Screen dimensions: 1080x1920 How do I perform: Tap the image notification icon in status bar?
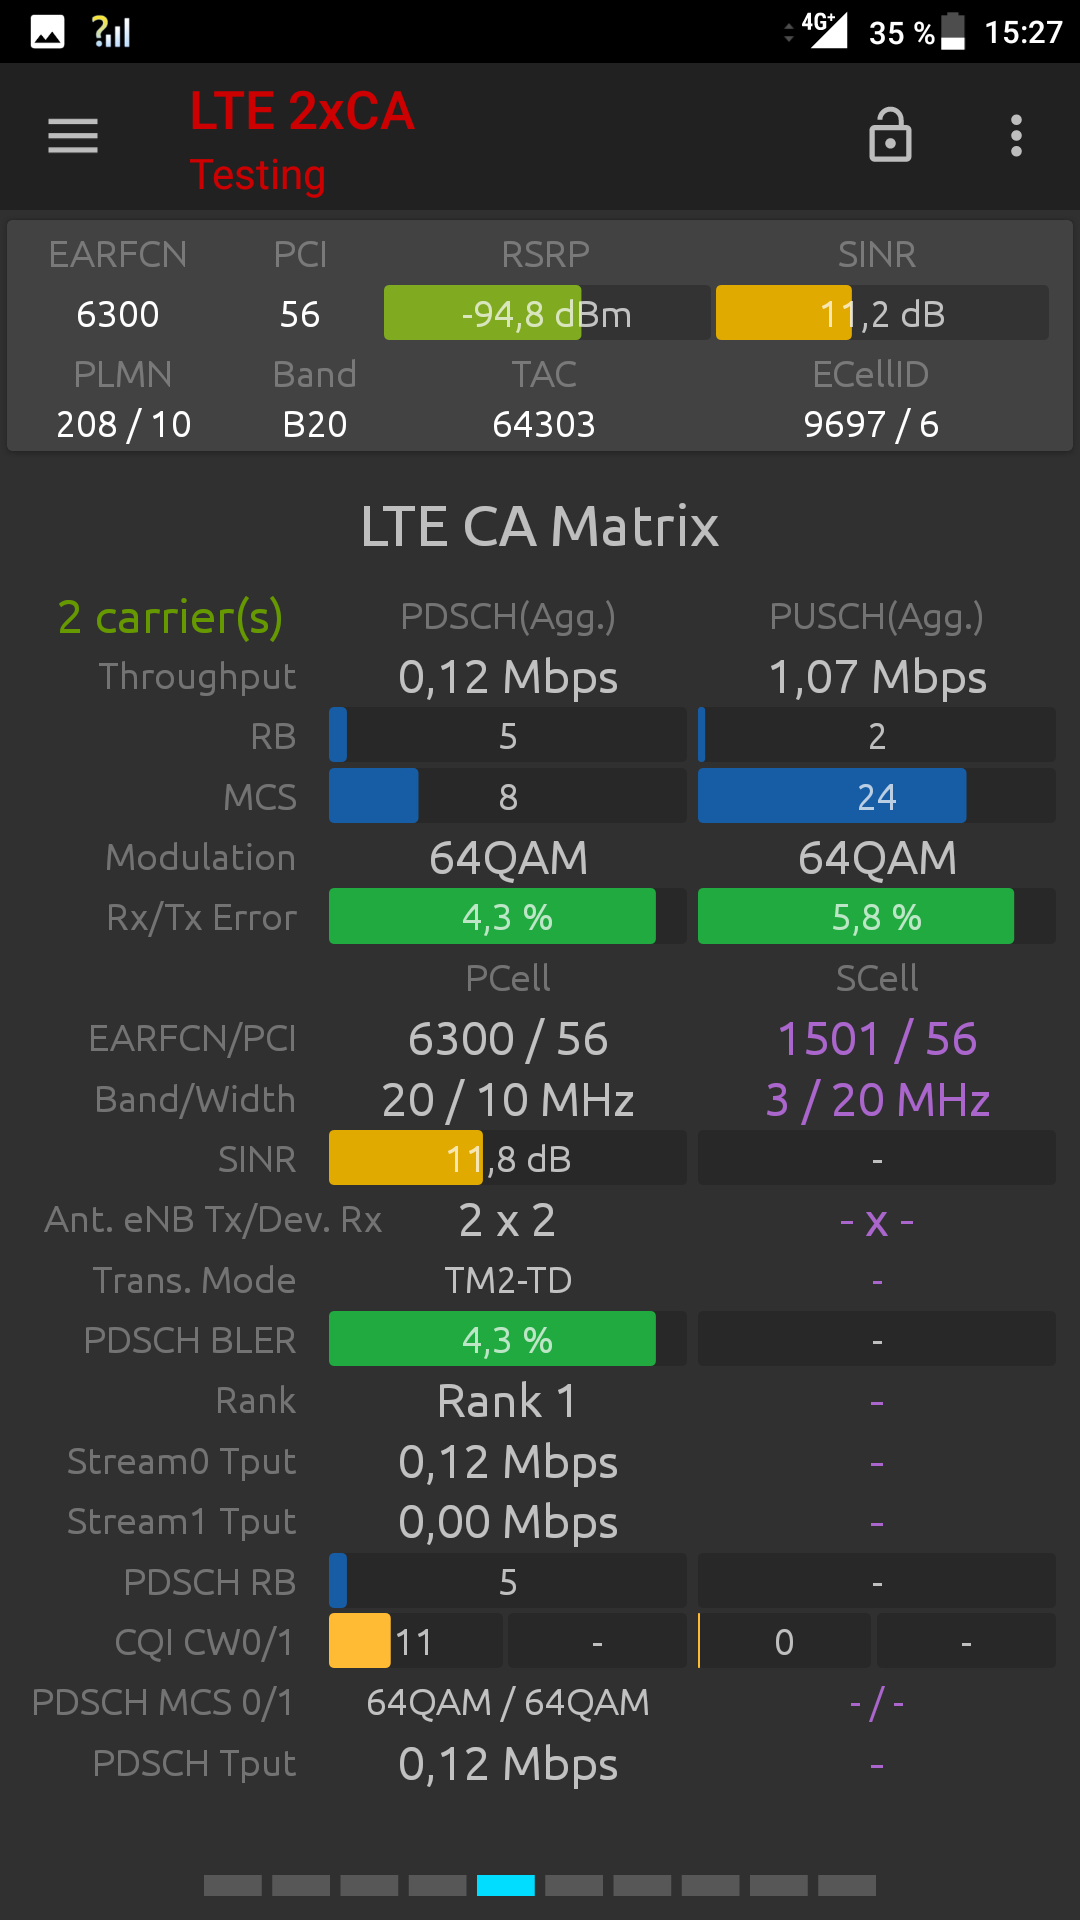[47, 32]
